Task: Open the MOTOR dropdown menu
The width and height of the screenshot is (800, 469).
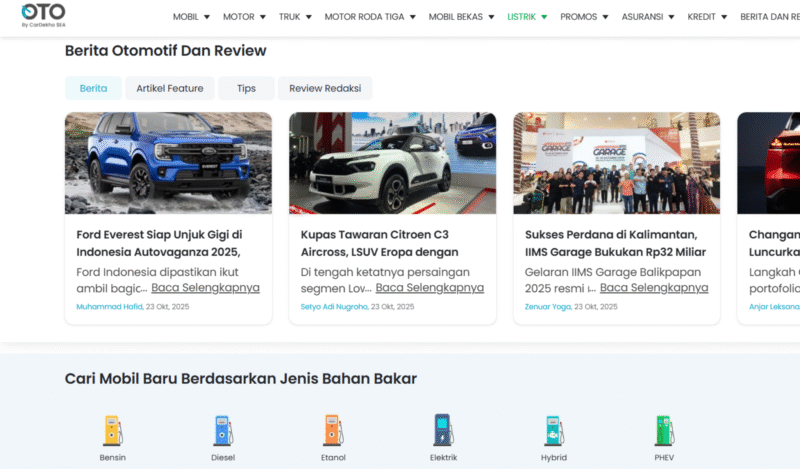Action: (x=244, y=17)
